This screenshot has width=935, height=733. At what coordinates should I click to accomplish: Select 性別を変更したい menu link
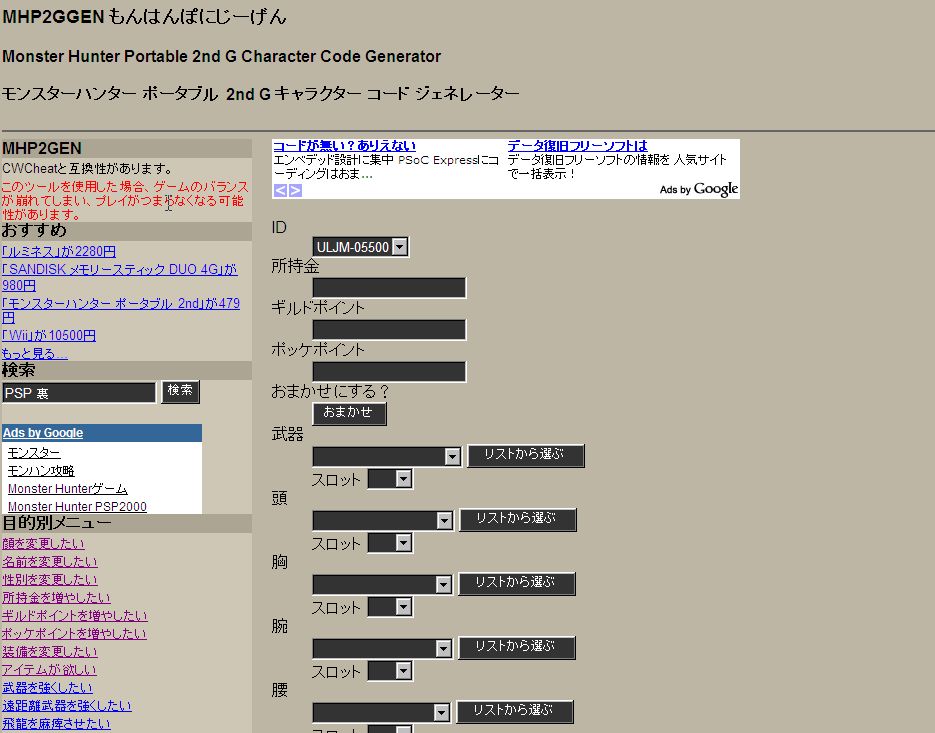click(x=49, y=580)
